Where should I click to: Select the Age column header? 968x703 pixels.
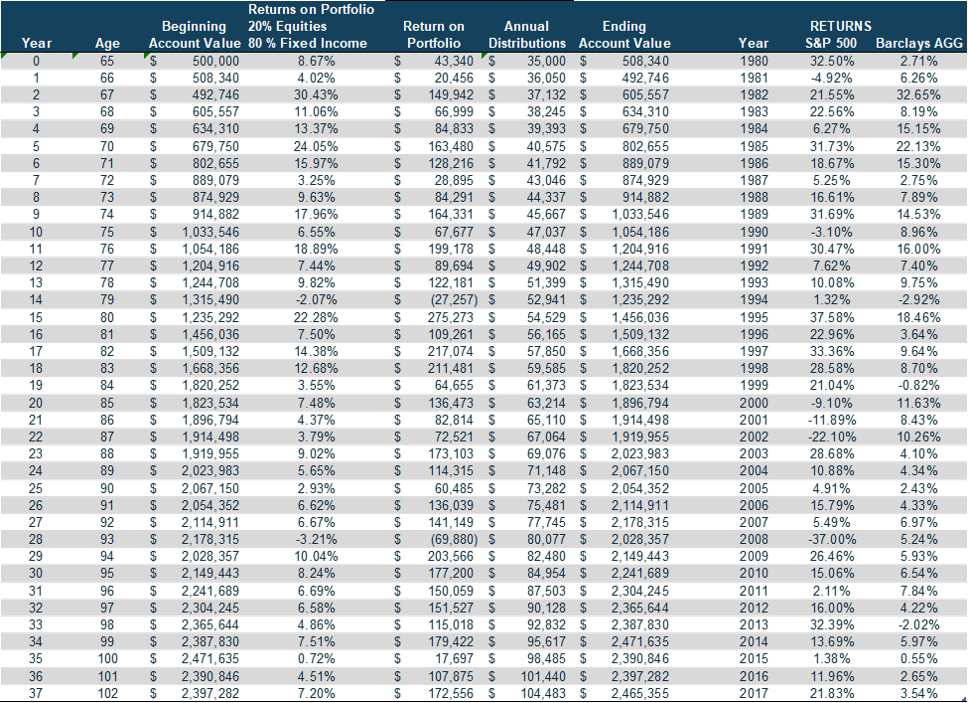pos(107,44)
